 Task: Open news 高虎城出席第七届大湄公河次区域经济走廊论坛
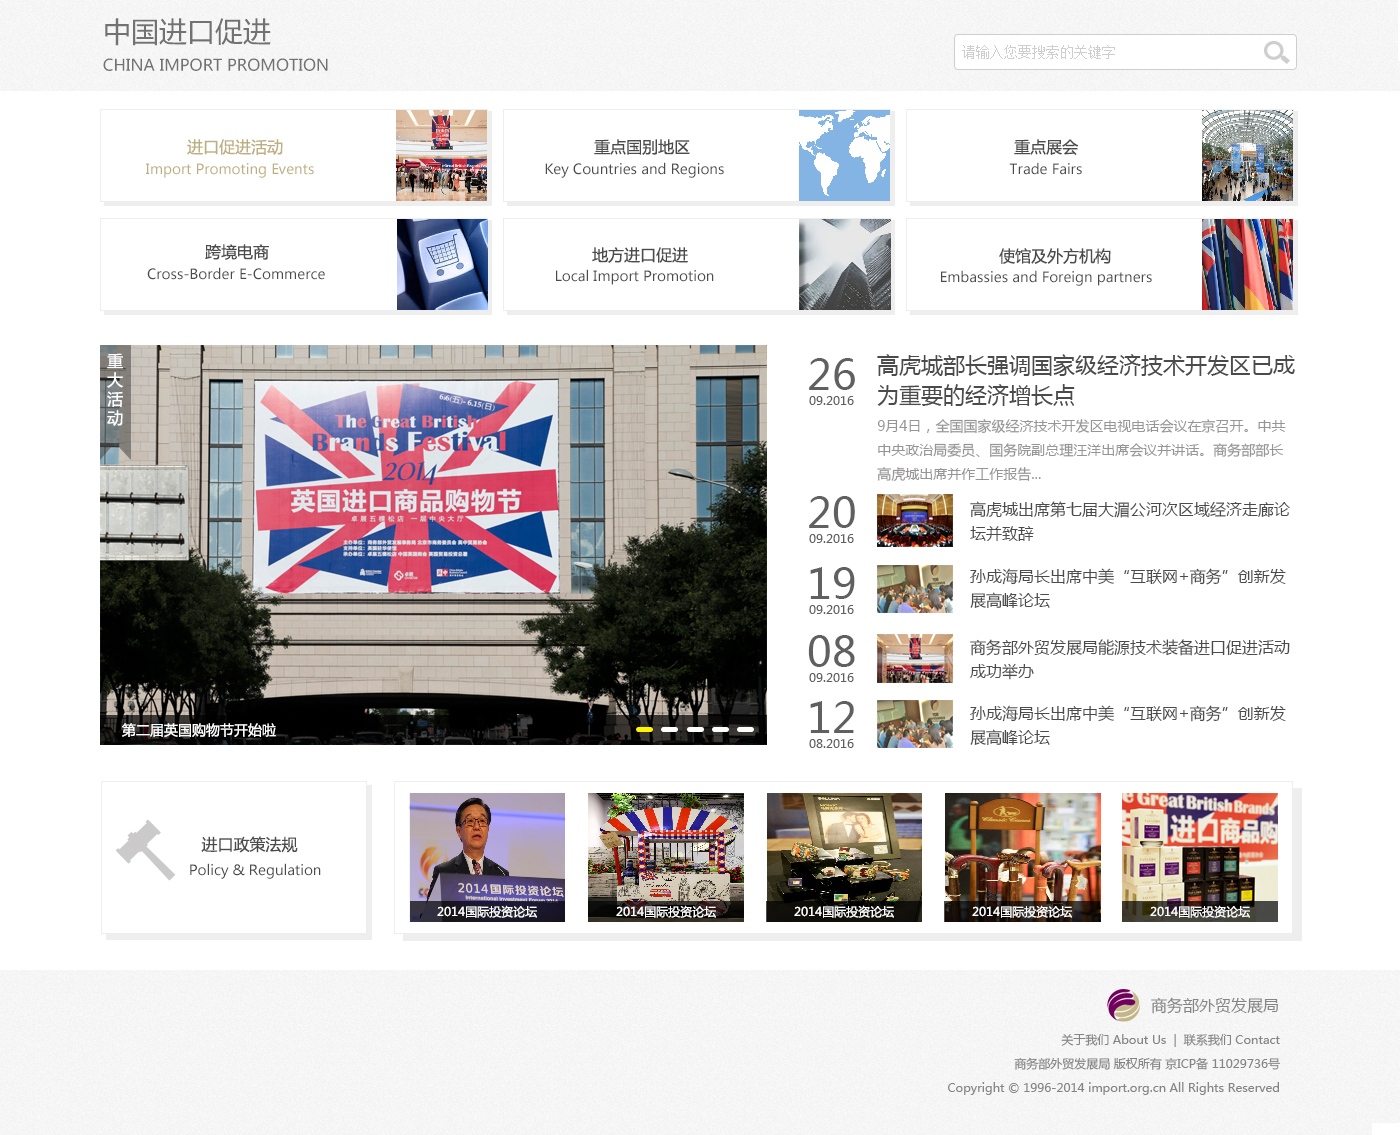pos(1130,521)
